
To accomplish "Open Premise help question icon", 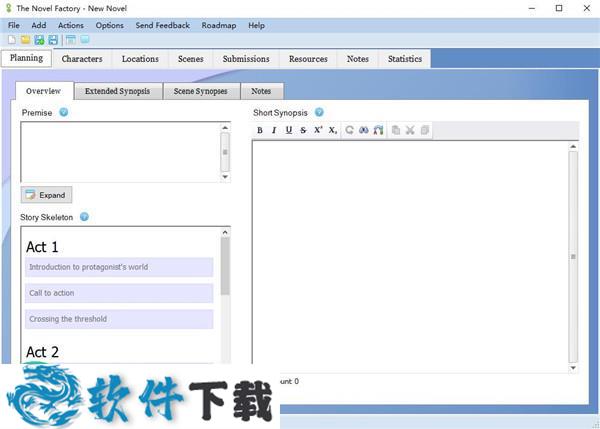I will click(x=64, y=112).
